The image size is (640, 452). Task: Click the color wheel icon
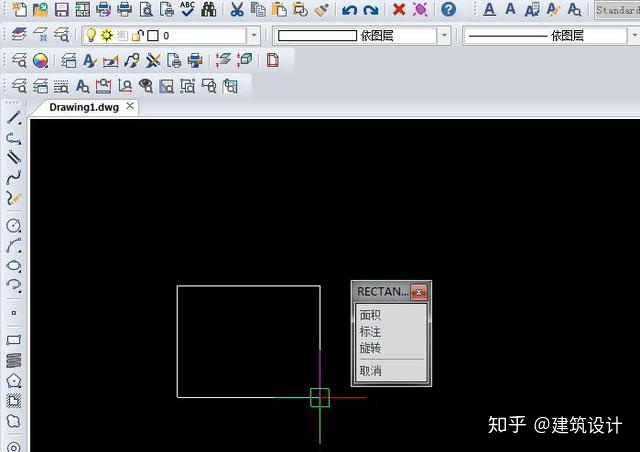click(40, 61)
